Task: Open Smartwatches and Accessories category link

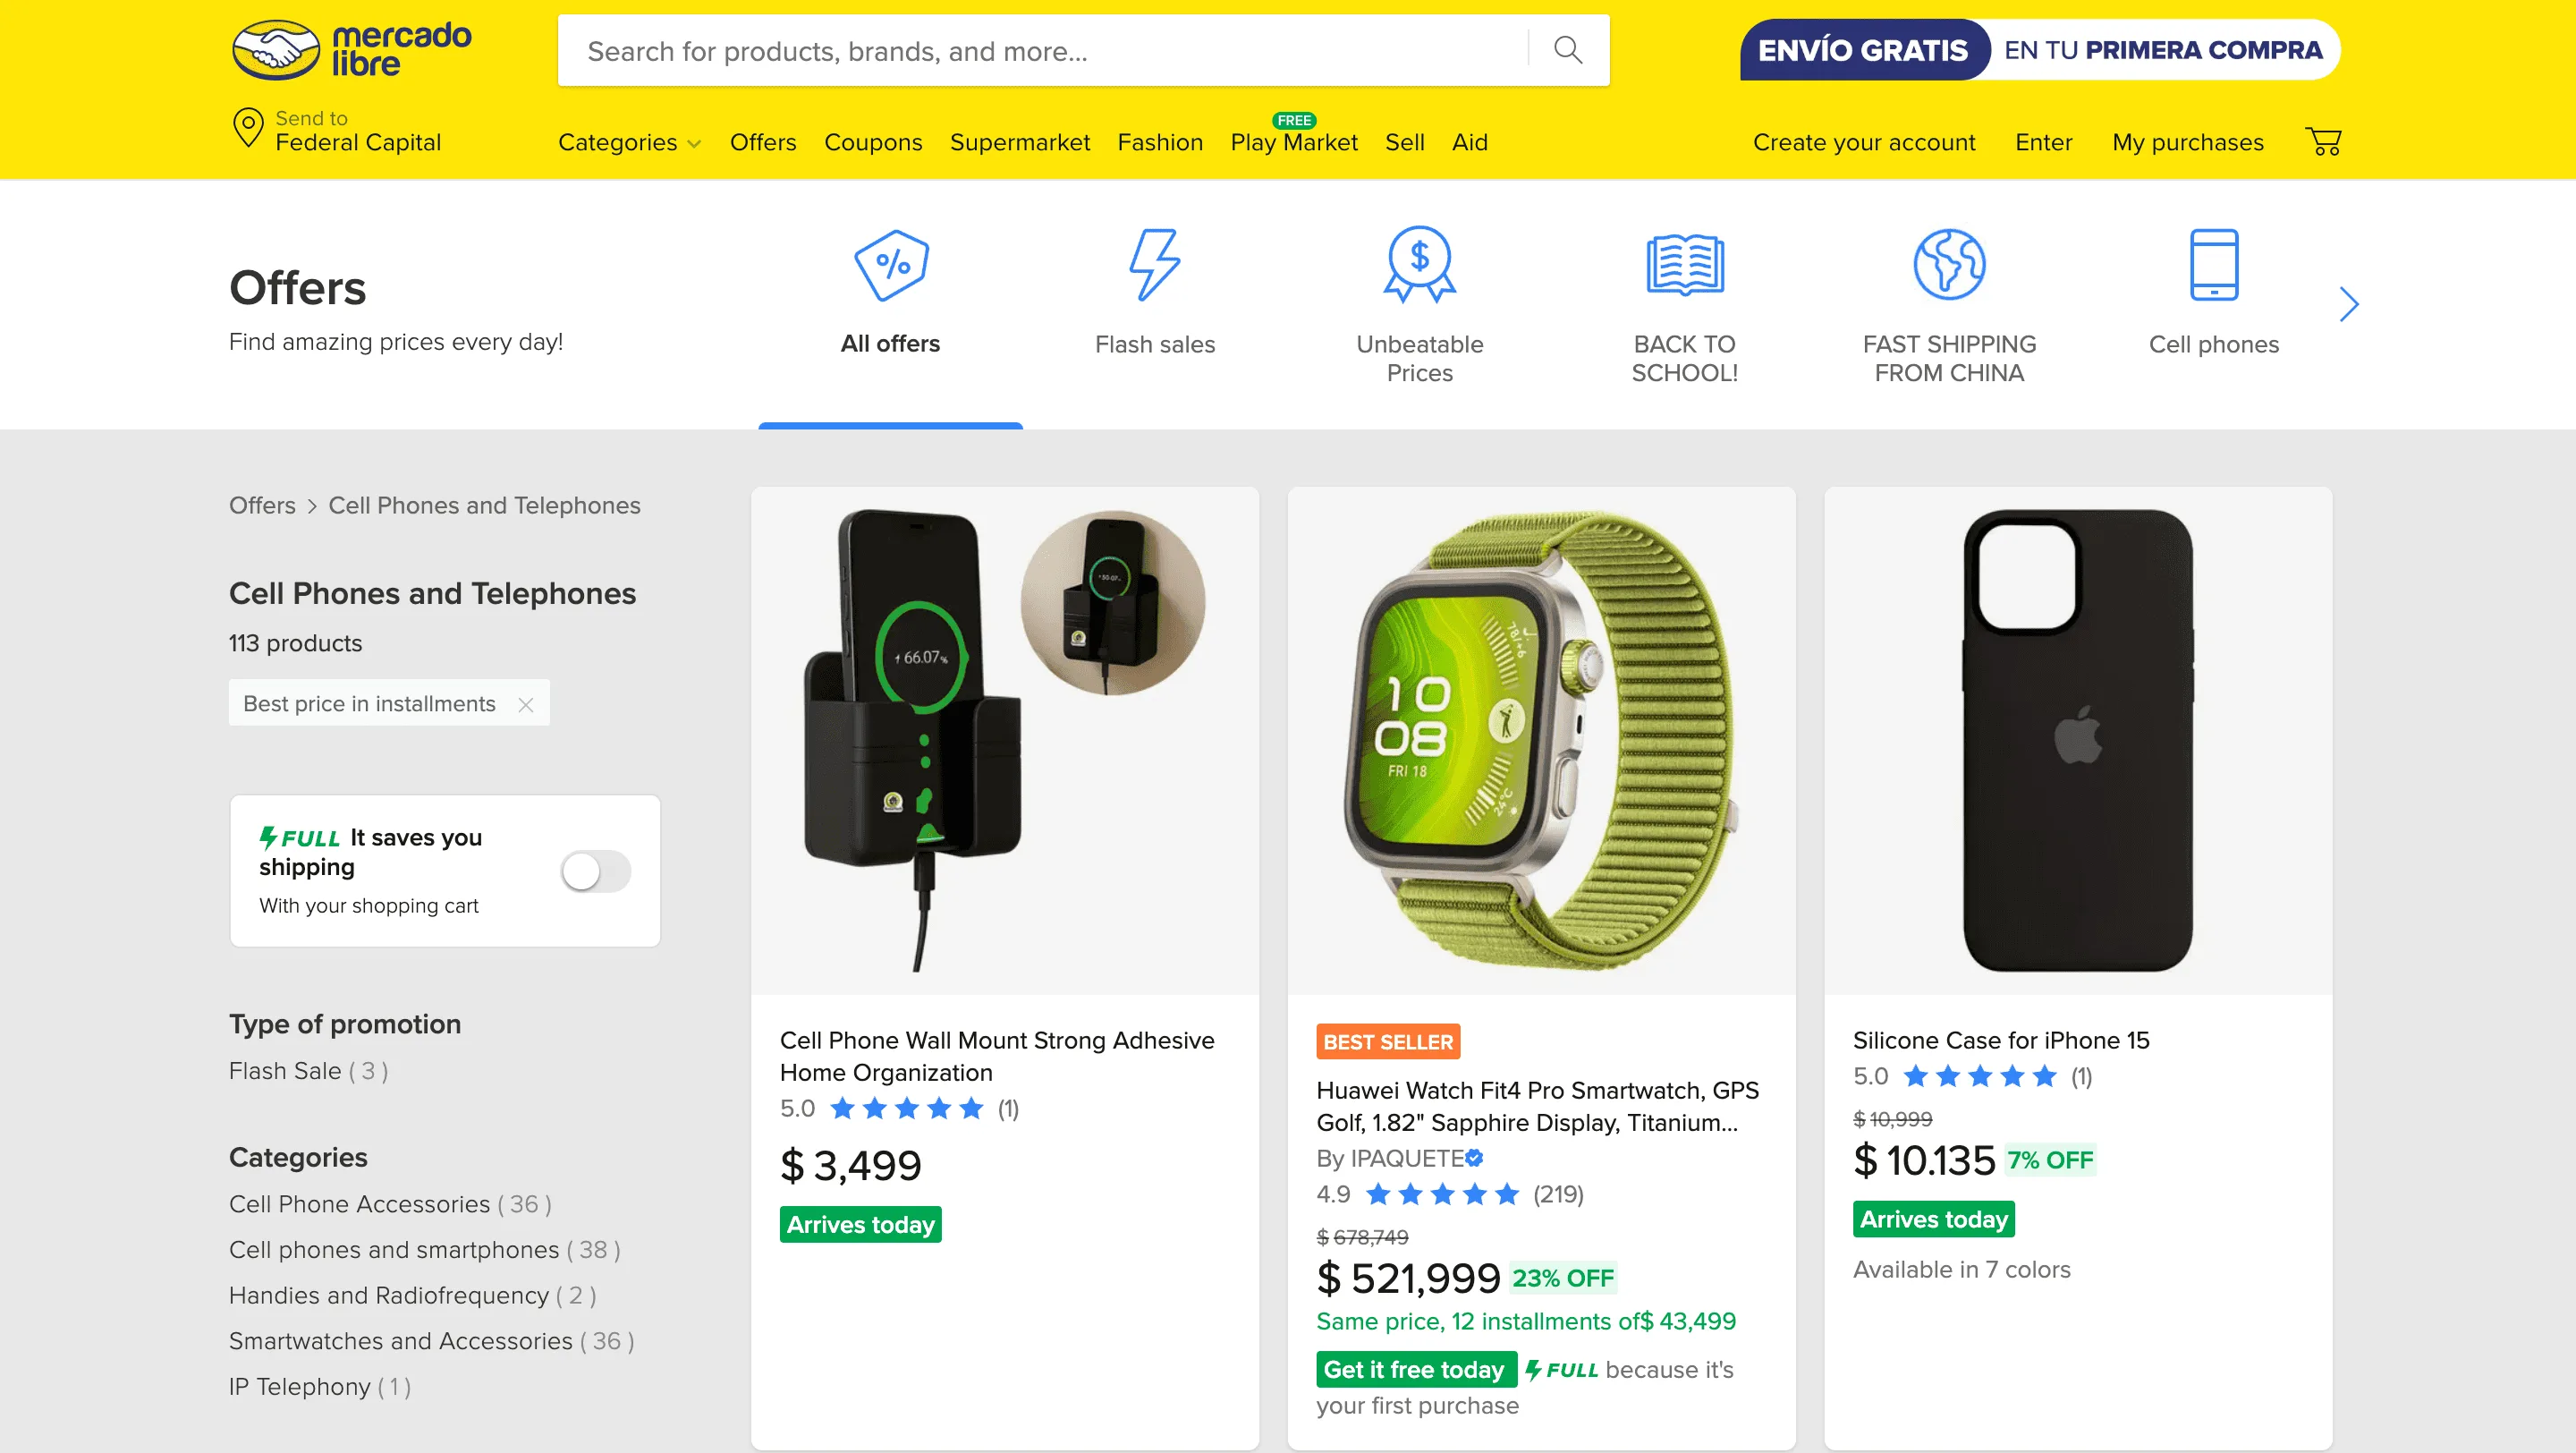Action: coord(400,1341)
